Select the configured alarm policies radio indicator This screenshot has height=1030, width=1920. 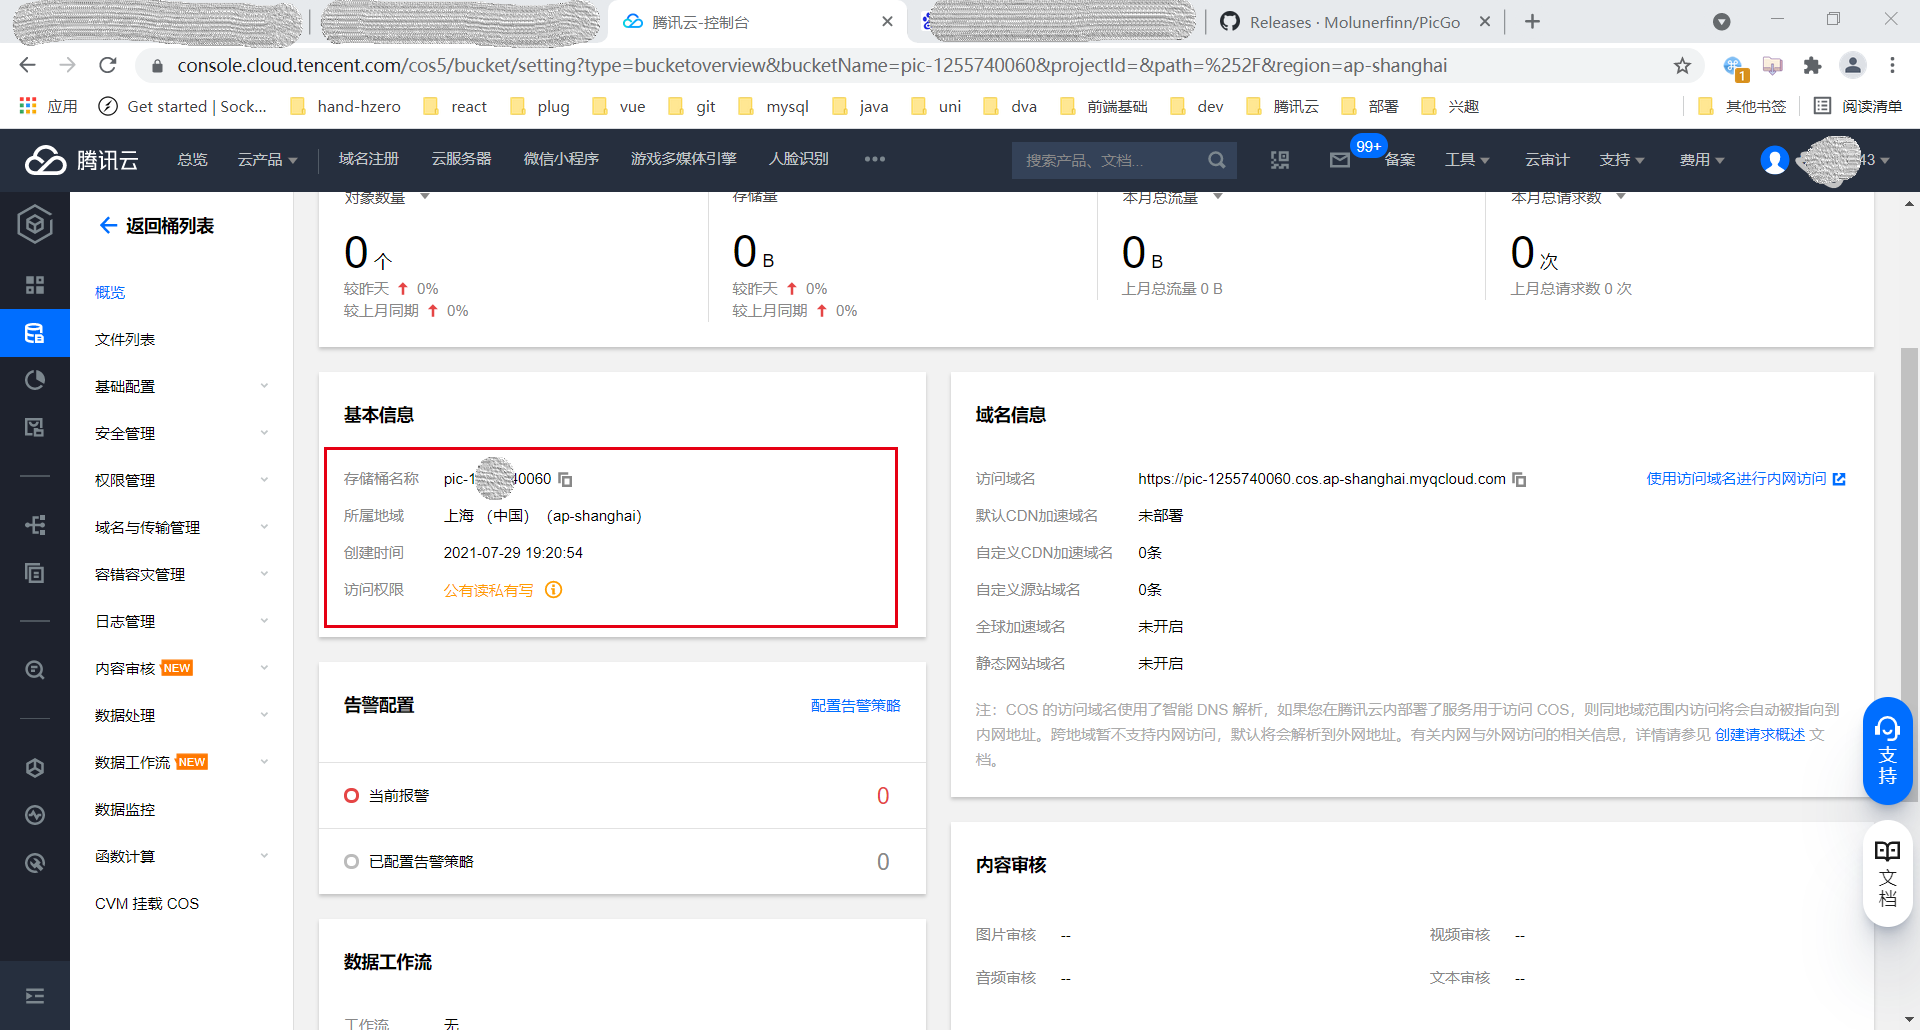(x=351, y=862)
